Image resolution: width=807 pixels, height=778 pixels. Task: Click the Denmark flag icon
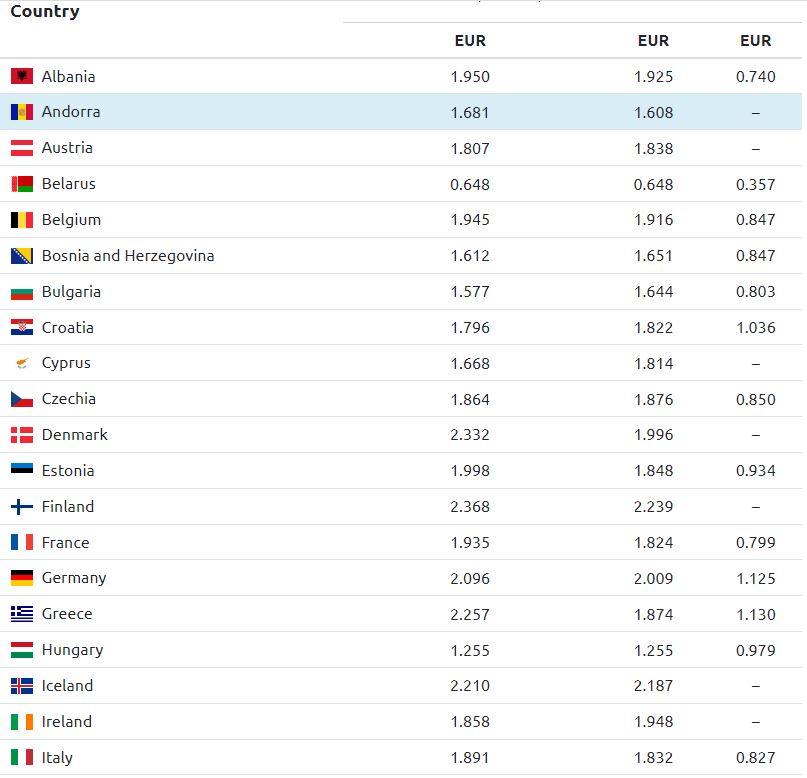(22, 435)
